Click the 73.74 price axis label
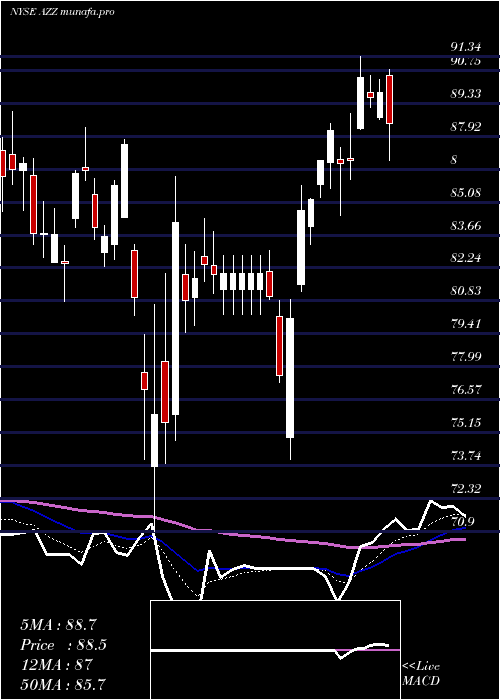This screenshot has height=700, width=500. coord(466,456)
